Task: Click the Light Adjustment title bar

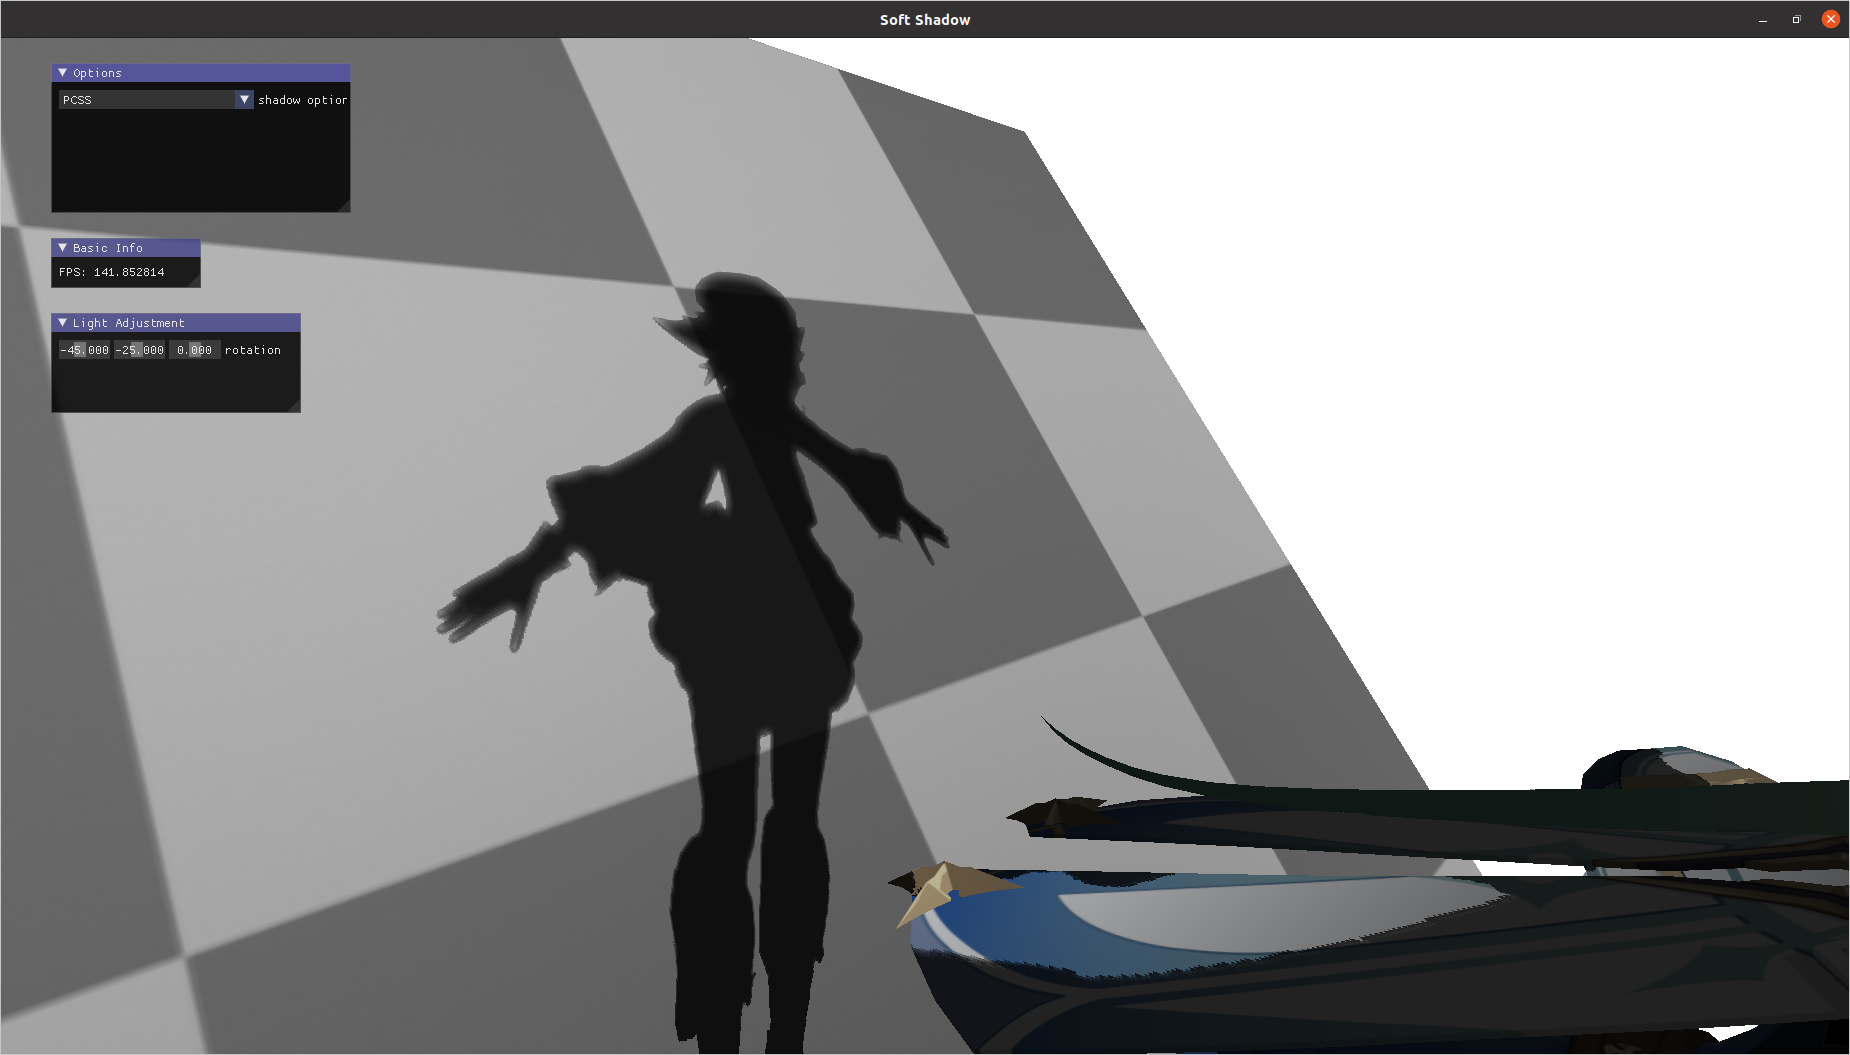Action: [x=176, y=323]
